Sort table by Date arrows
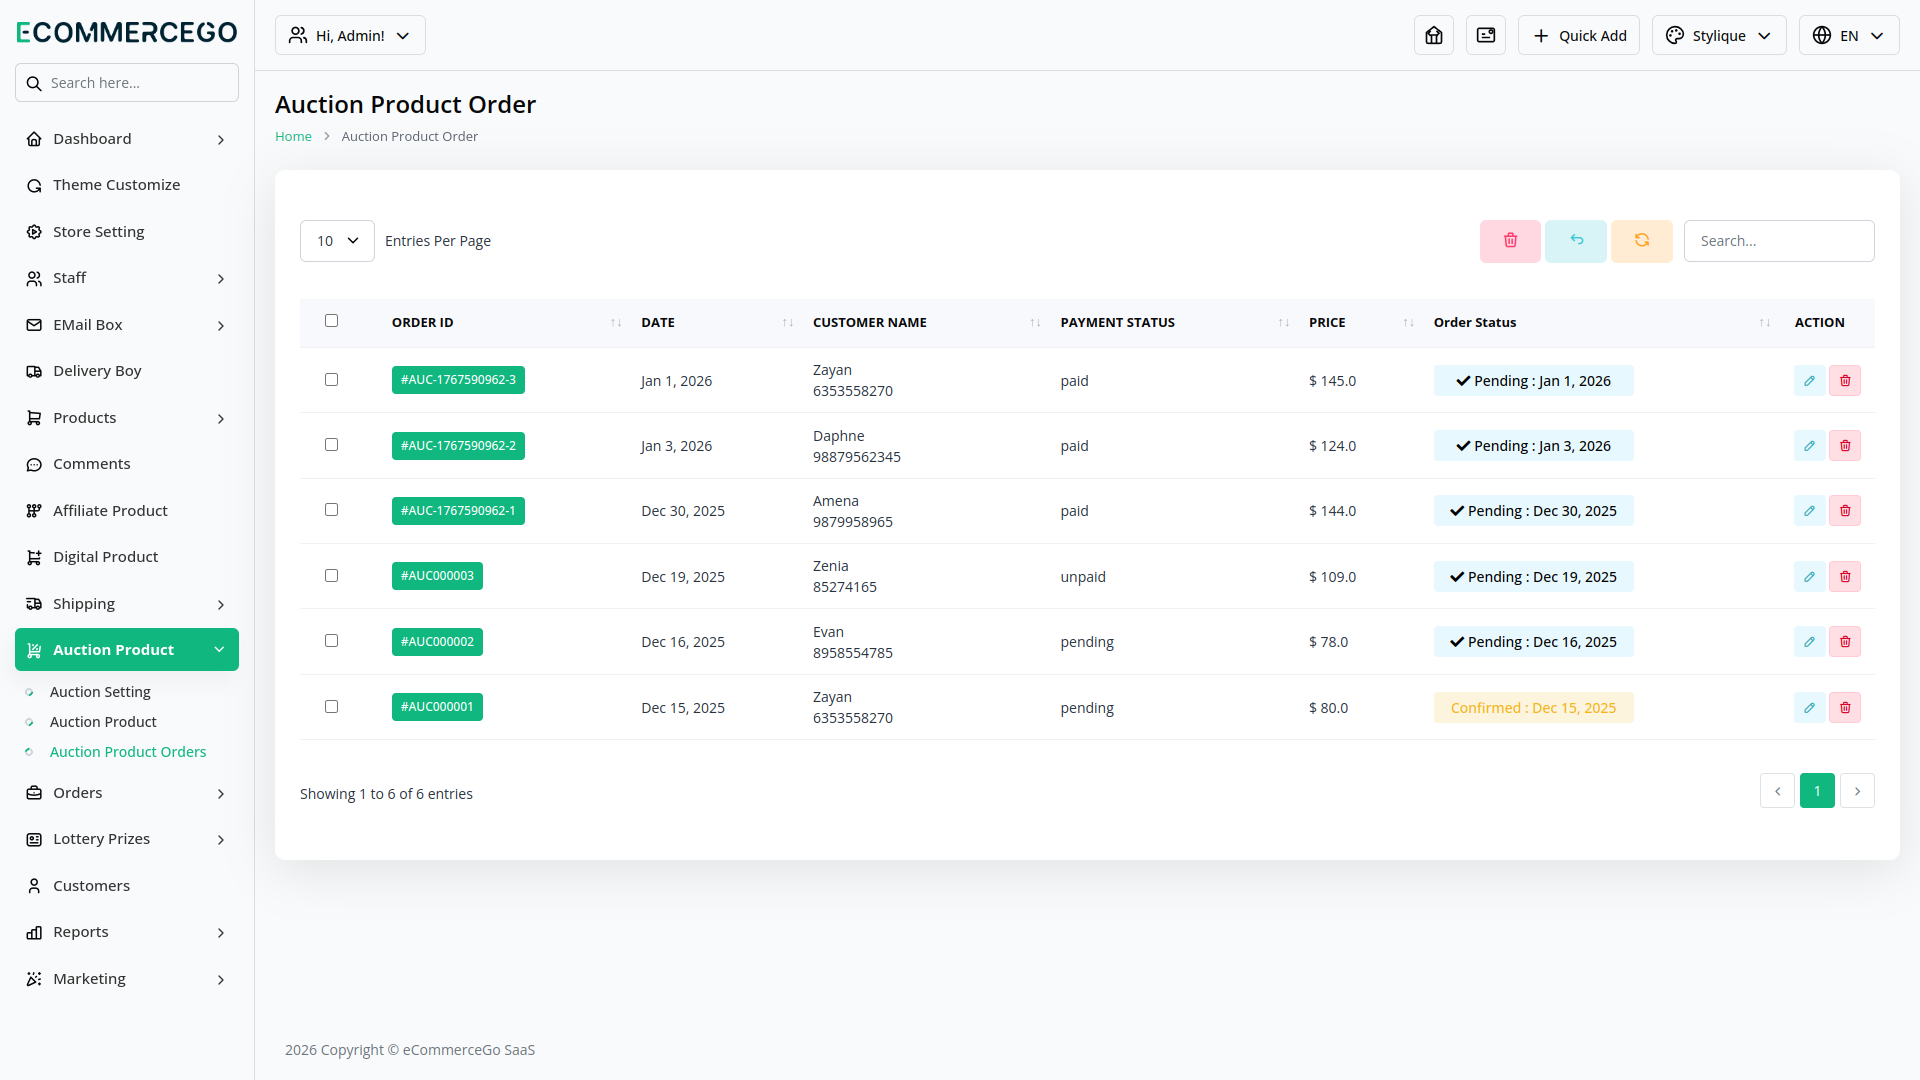The image size is (1920, 1080). tap(788, 323)
